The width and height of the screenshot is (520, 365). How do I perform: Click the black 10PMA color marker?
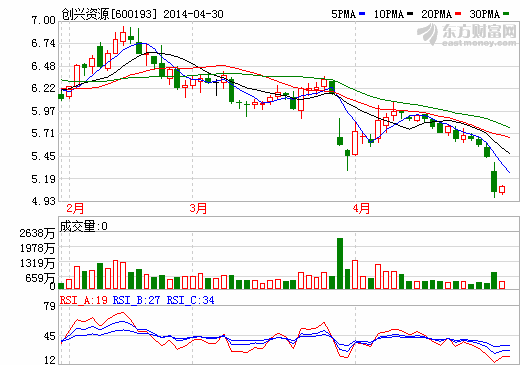(x=410, y=14)
